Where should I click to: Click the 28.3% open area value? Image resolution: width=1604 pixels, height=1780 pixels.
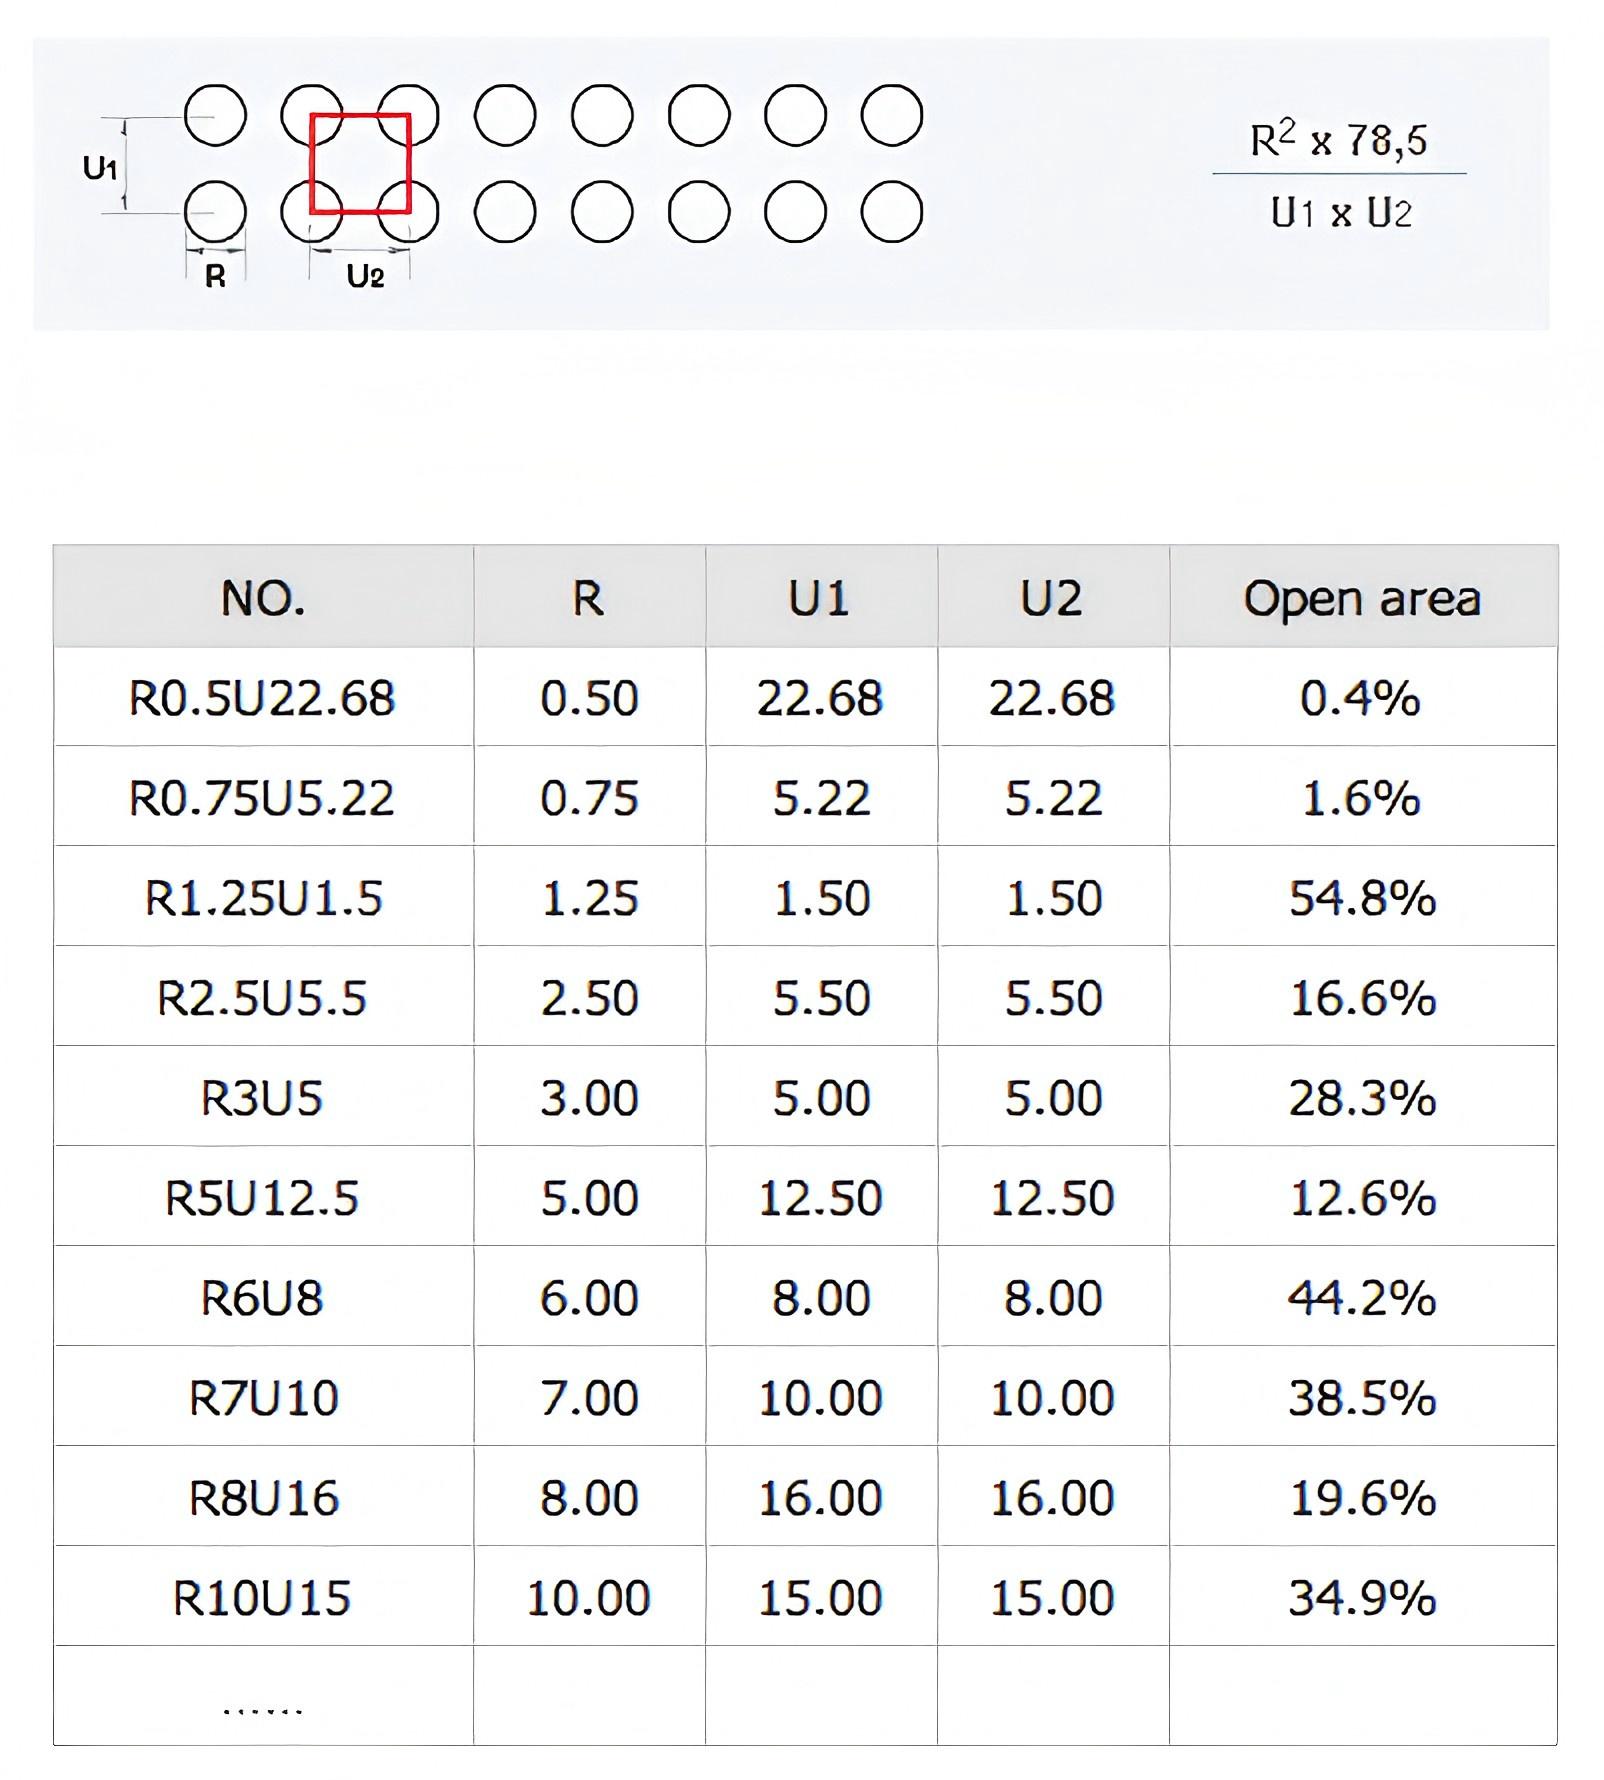coord(1362,1098)
